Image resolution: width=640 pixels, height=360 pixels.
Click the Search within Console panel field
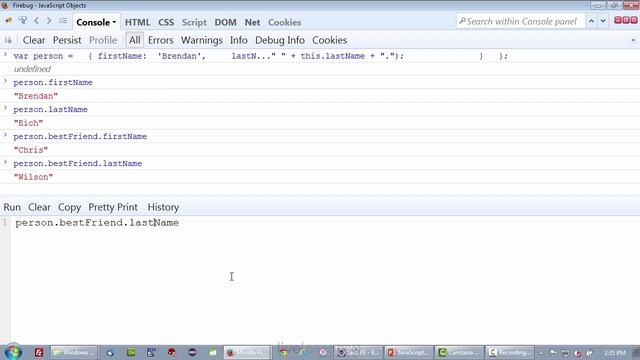click(521, 21)
